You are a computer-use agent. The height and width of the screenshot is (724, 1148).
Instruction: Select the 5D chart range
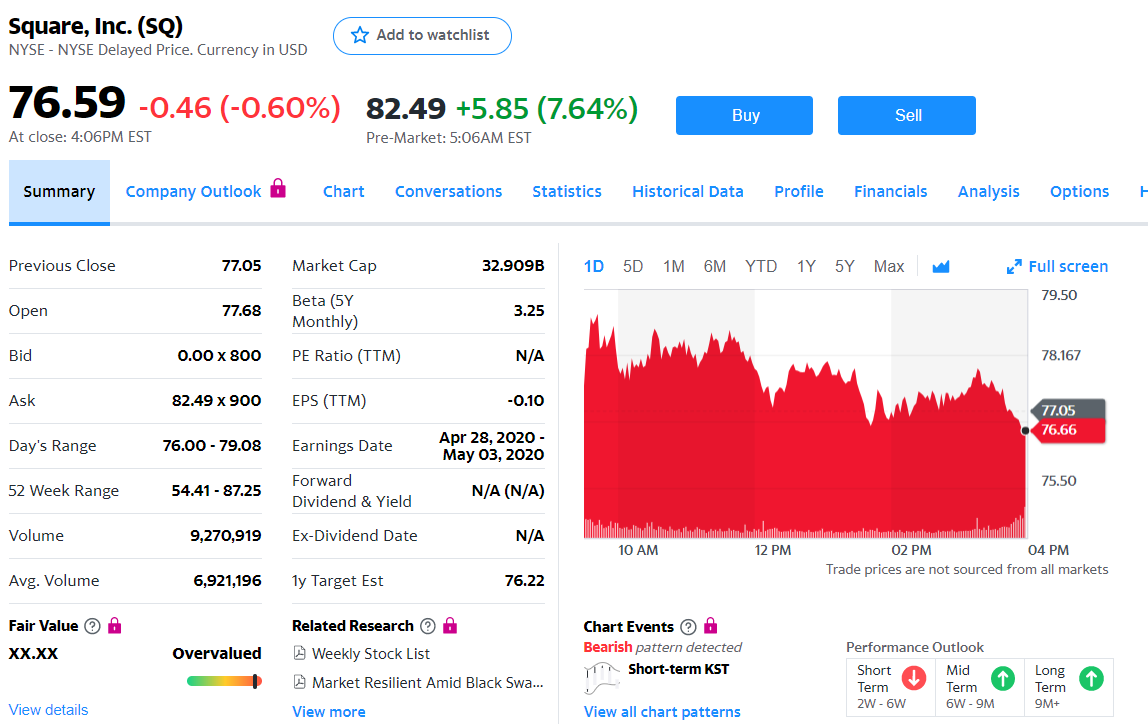coord(633,266)
